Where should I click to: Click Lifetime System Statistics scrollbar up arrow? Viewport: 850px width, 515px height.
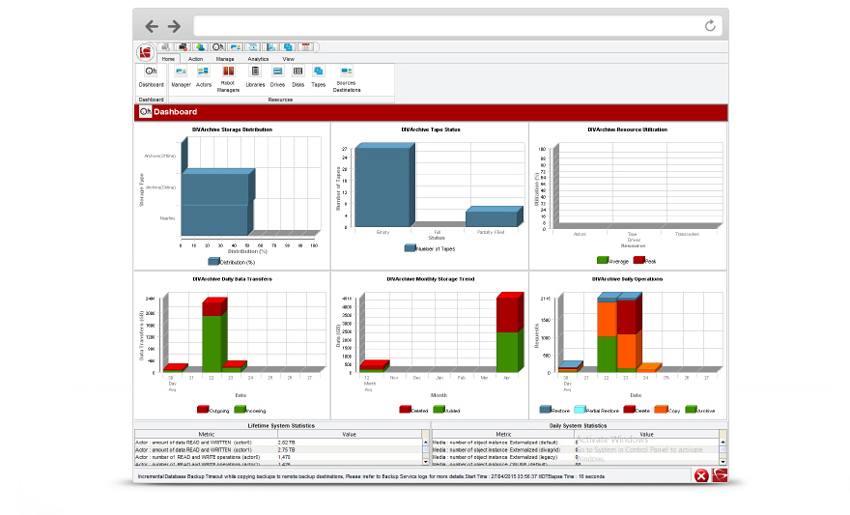(x=426, y=442)
